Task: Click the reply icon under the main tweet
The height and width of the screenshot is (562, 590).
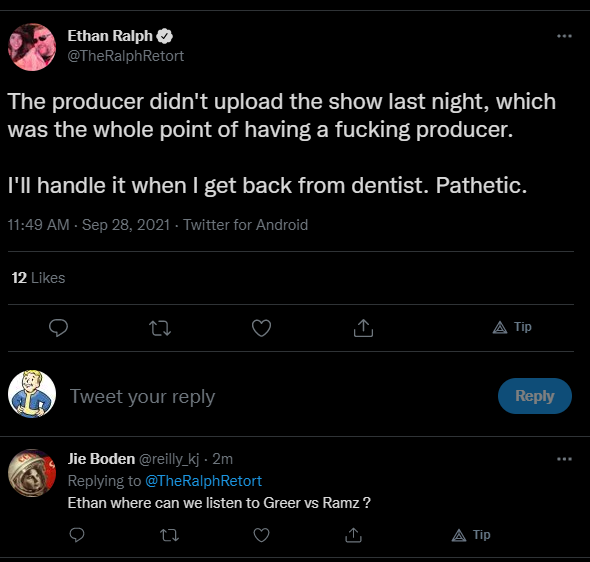Action: (x=58, y=328)
